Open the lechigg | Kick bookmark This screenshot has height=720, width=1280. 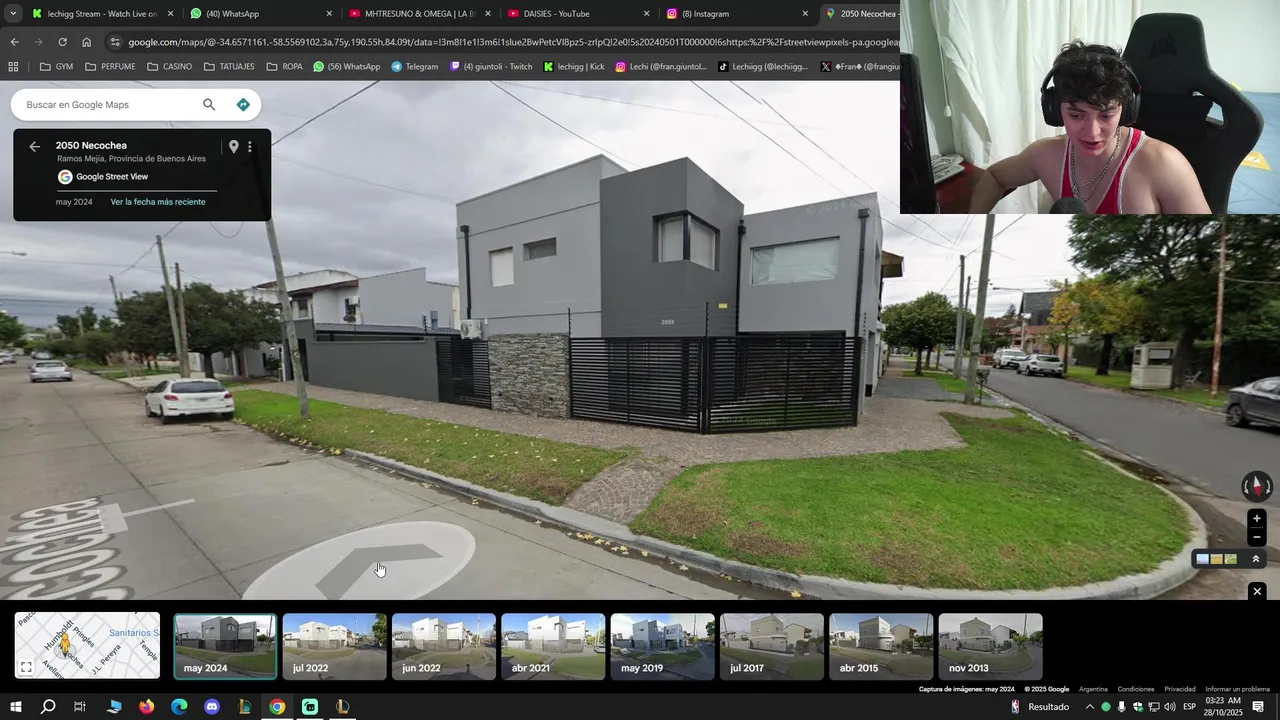click(x=574, y=67)
